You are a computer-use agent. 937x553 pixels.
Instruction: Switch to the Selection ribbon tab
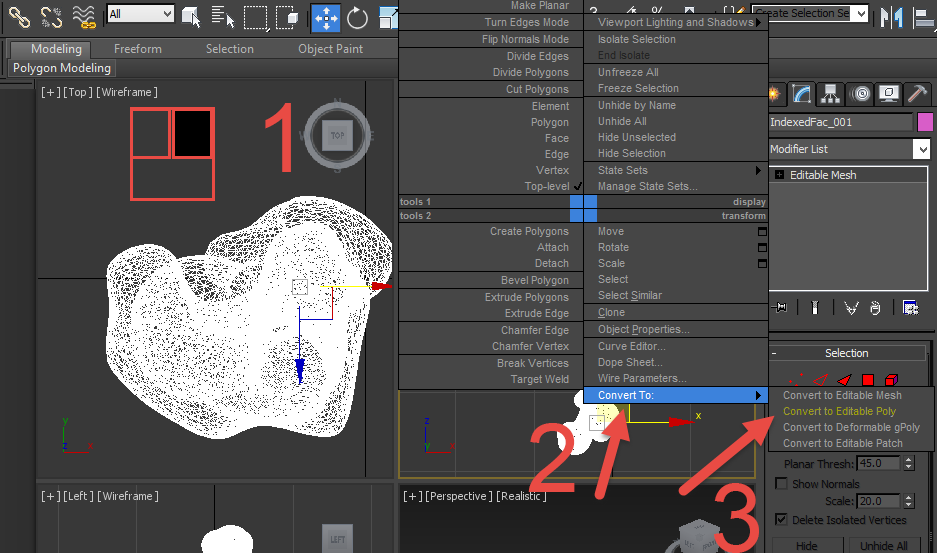point(229,49)
